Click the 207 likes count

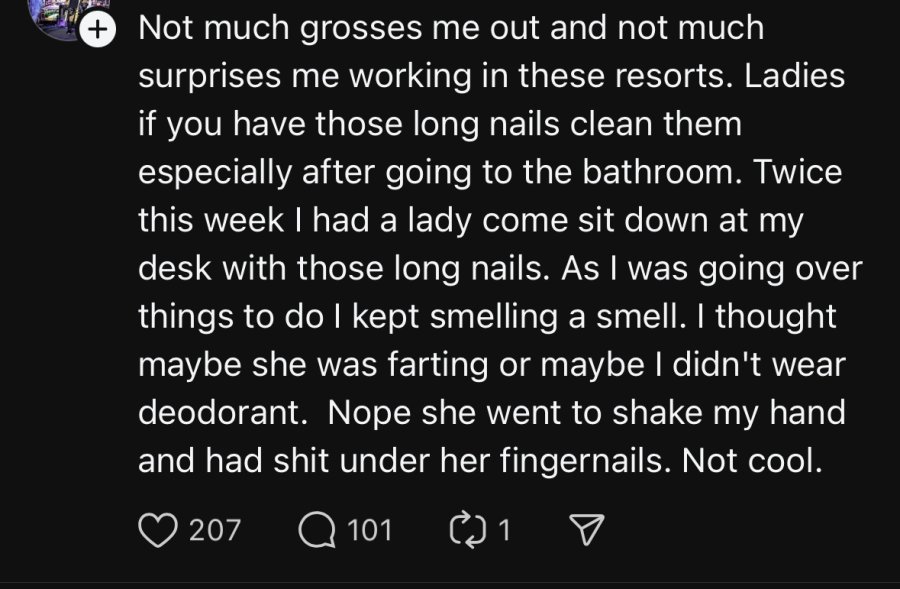215,530
